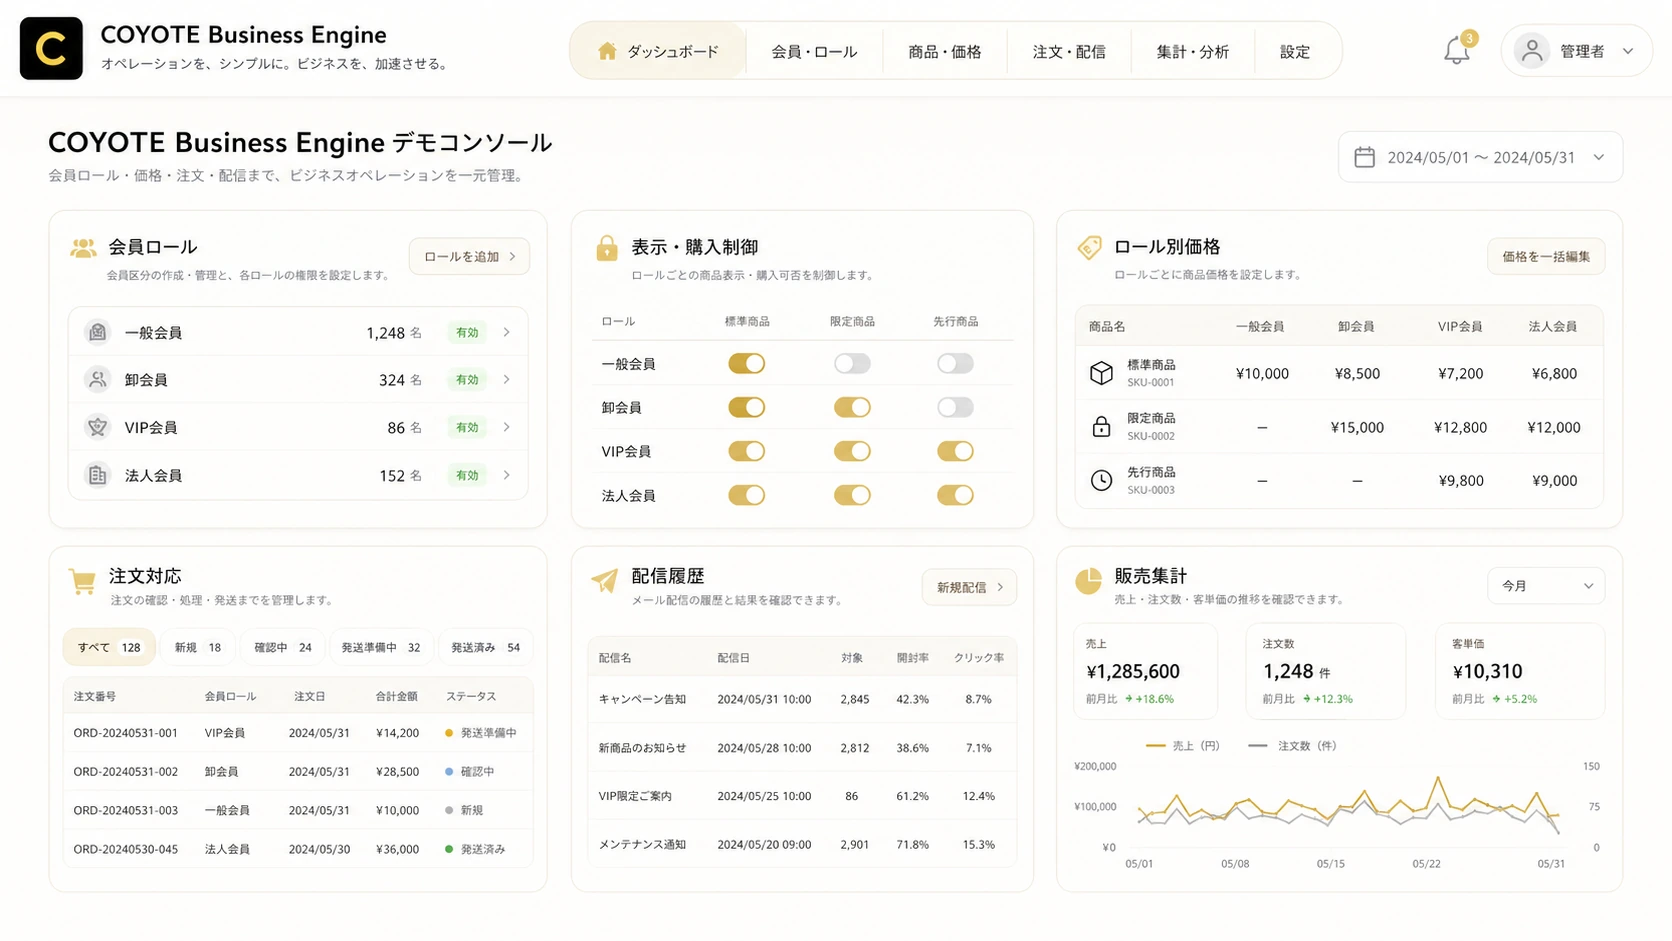Toggle 法人会員 限定商品 switch
The width and height of the screenshot is (1672, 941).
[x=852, y=495]
